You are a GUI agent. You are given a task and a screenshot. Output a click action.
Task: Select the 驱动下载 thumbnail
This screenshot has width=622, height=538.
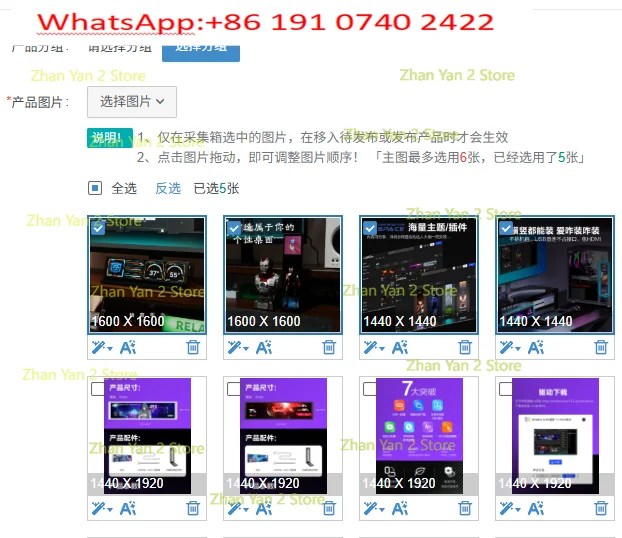tap(555, 436)
